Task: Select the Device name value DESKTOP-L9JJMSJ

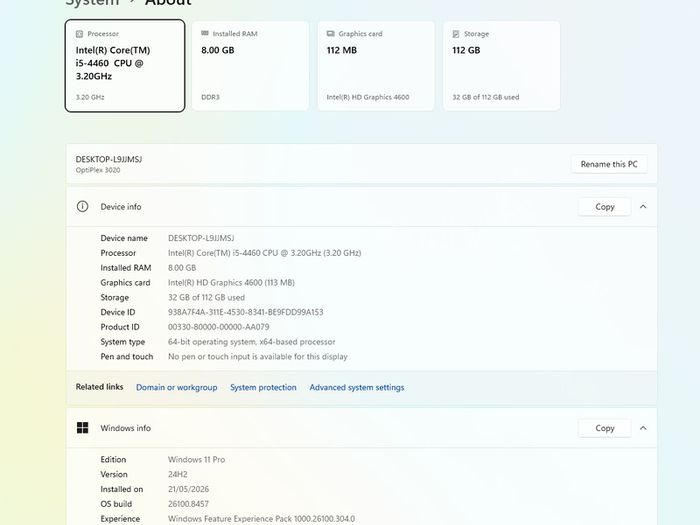Action: pos(201,238)
